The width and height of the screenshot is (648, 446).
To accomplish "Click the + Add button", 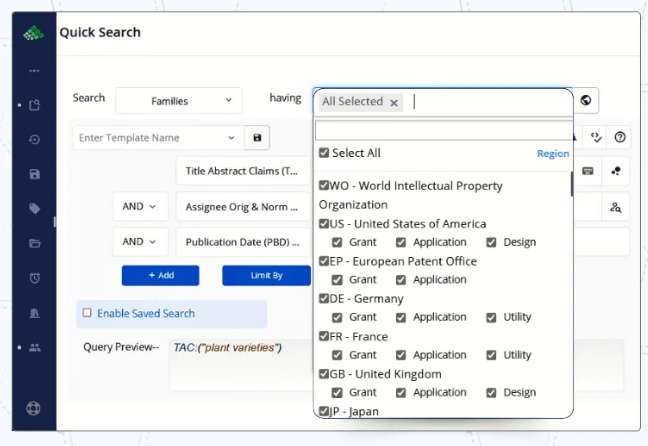I will pos(160,275).
